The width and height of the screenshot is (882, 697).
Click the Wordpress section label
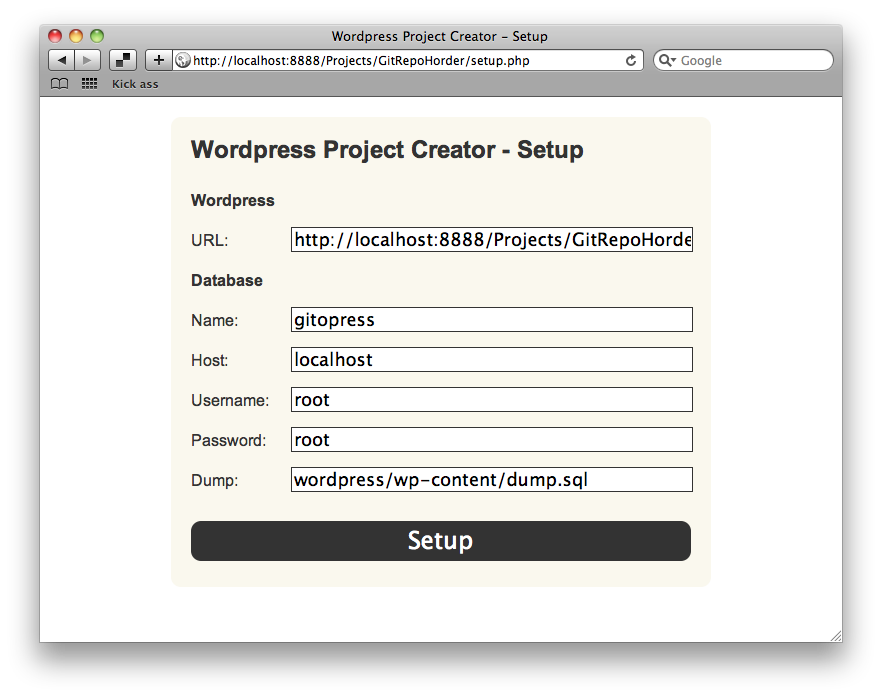[x=233, y=200]
